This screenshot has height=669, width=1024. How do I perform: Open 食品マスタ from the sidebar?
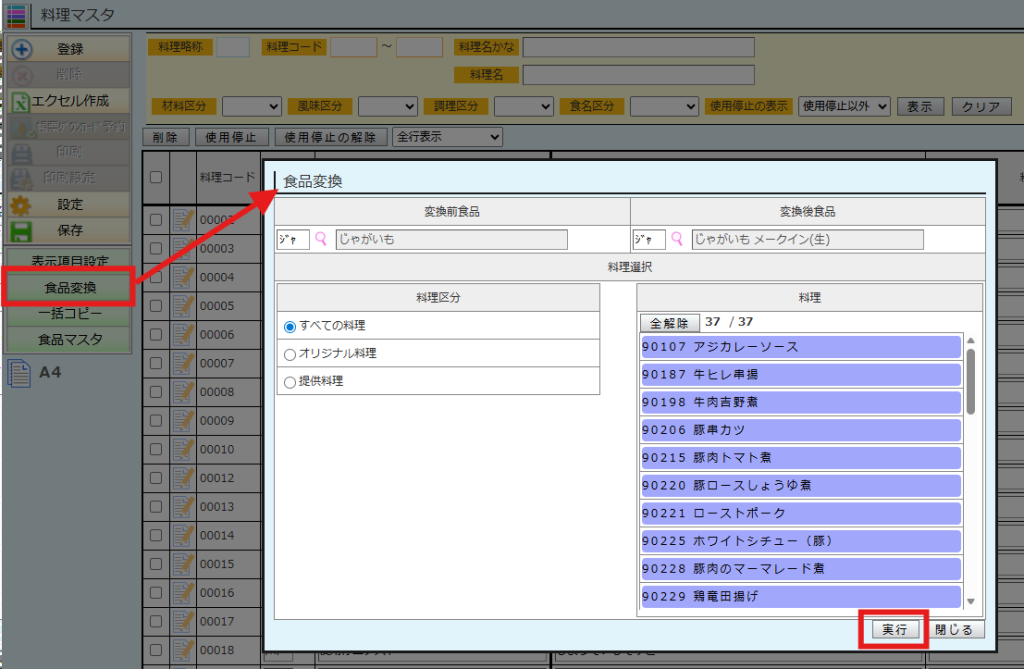[x=70, y=339]
